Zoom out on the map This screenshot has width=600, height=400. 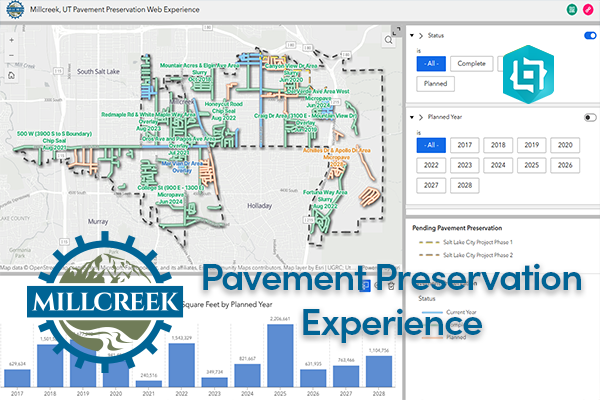click(11, 56)
